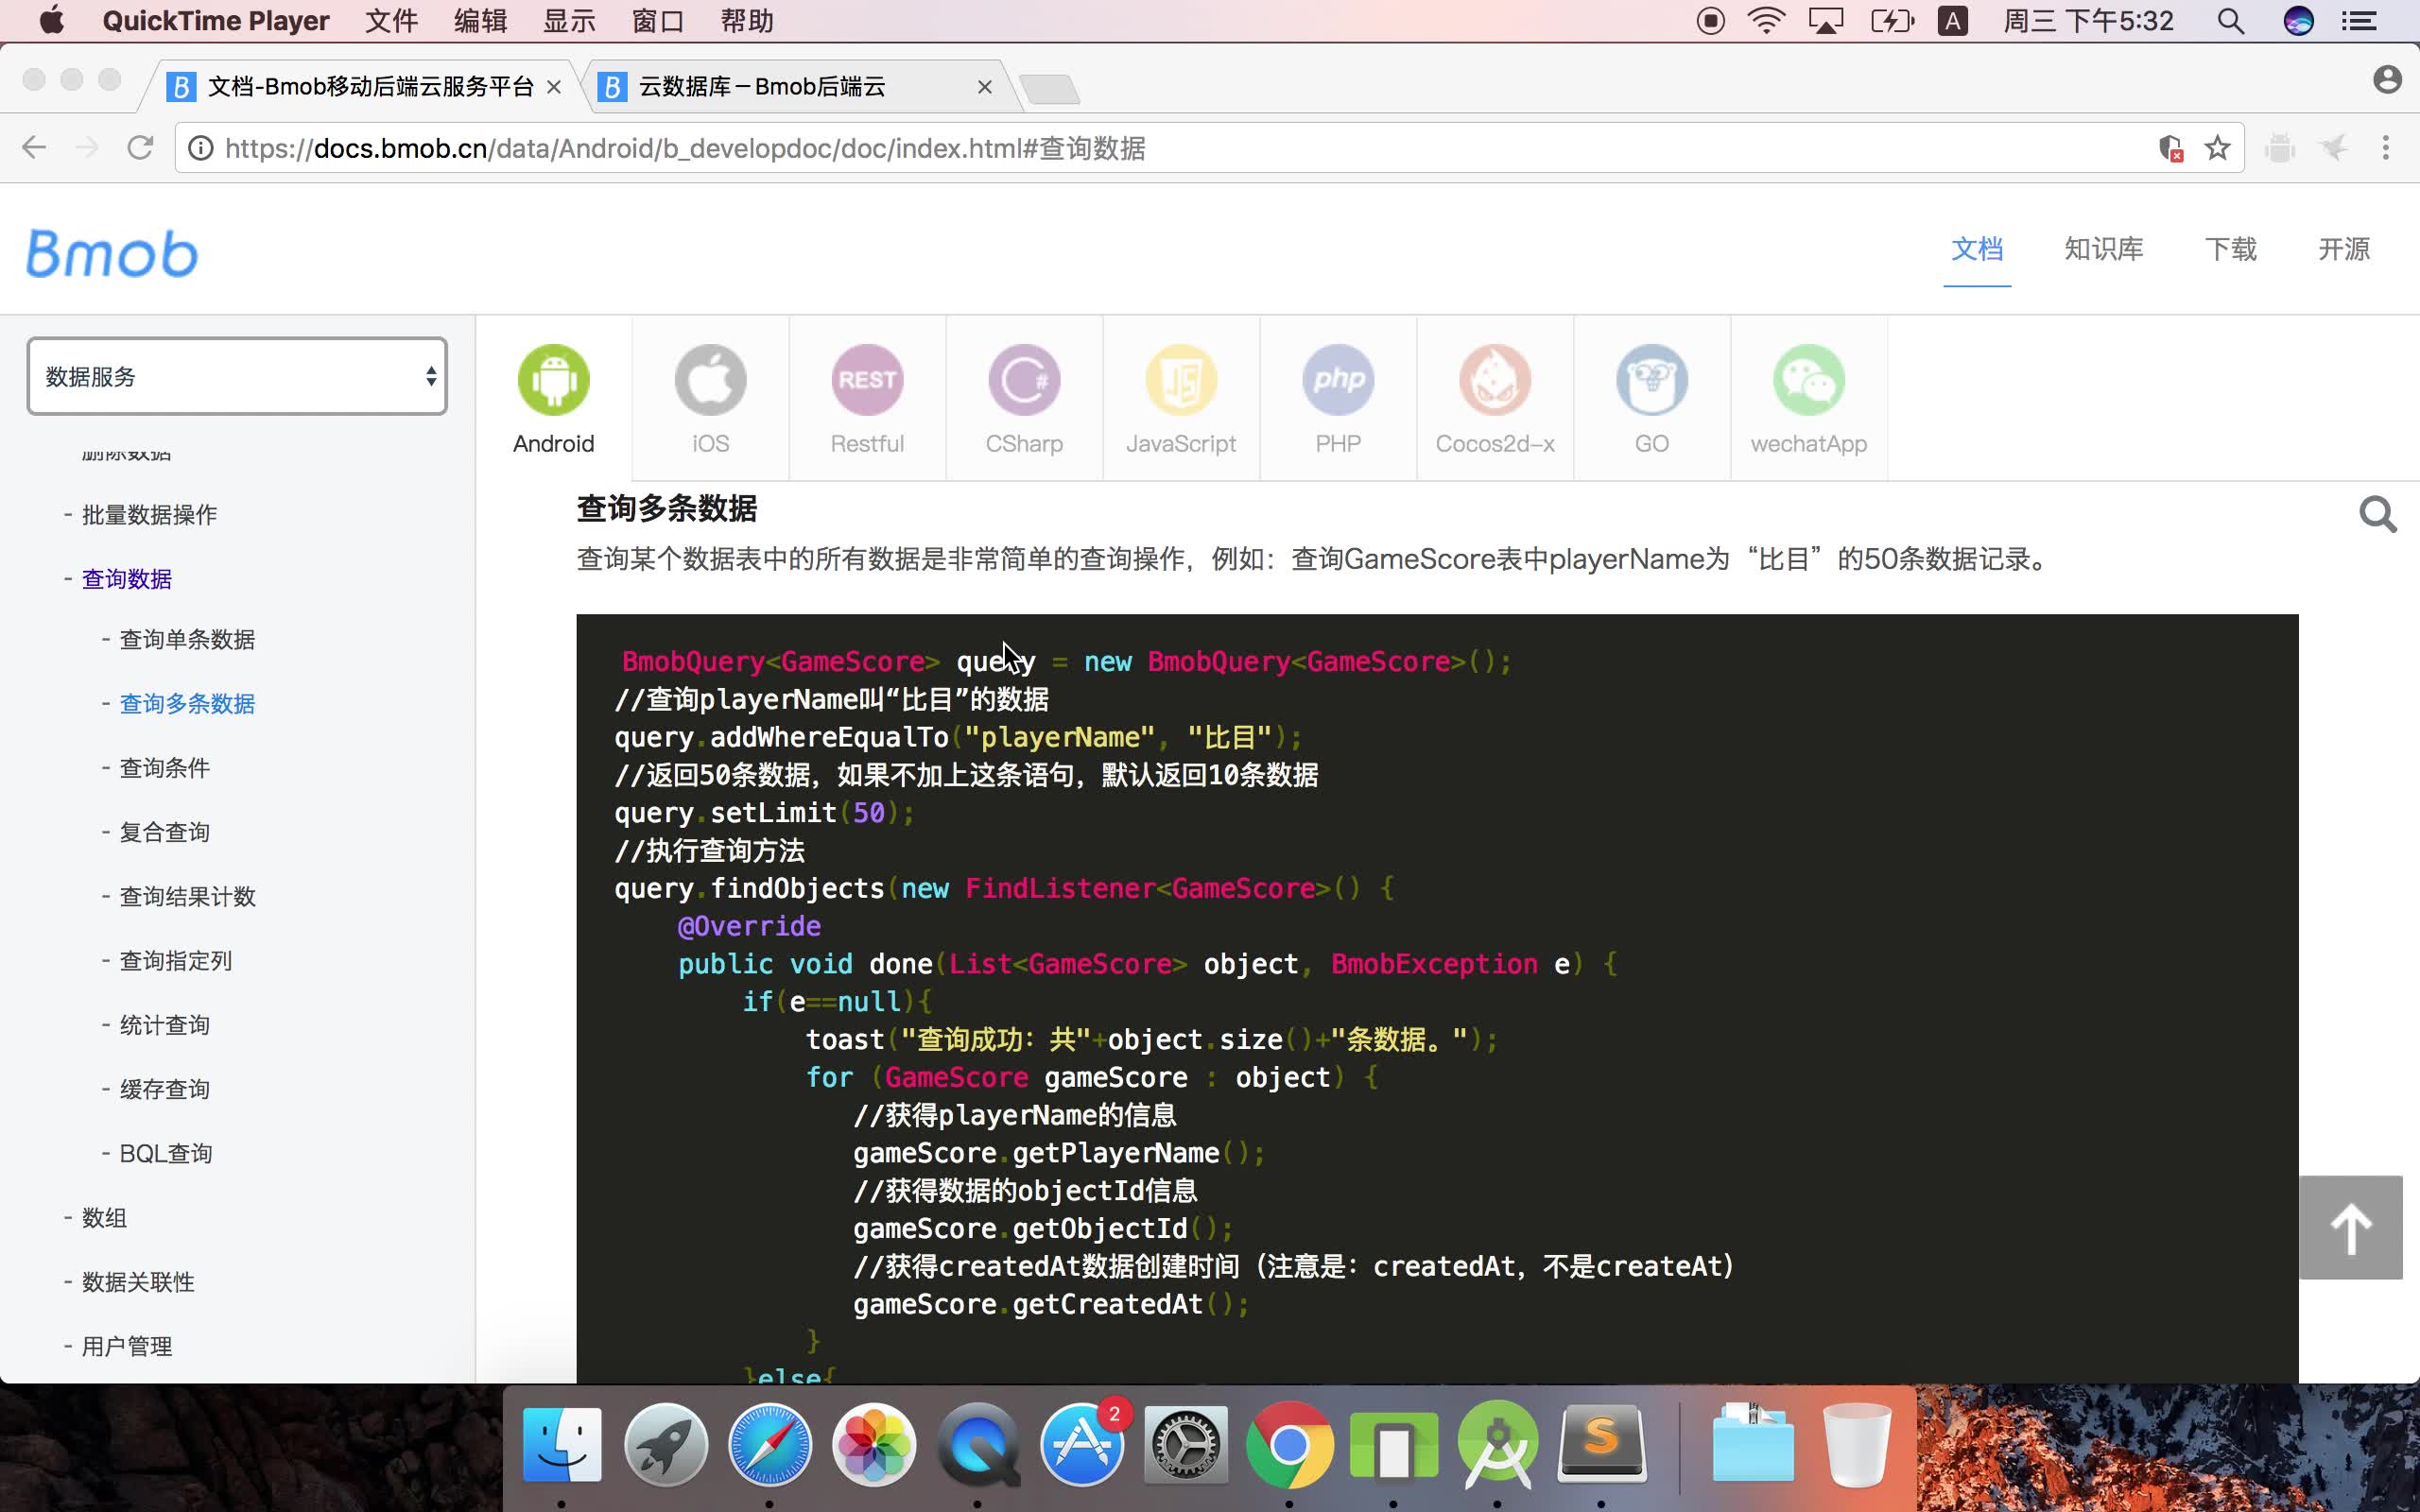
Task: Click the back-to-top arrow button
Action: pos(2350,1227)
